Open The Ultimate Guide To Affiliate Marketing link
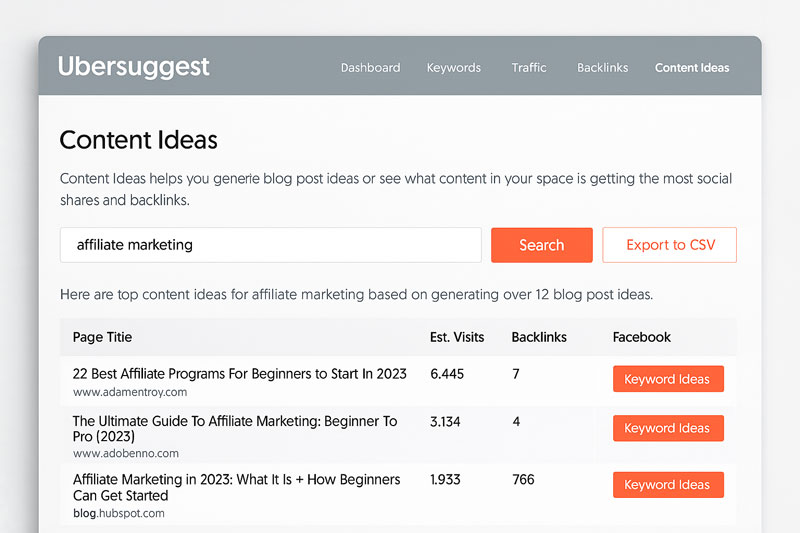Viewport: 800px width, 533px height. click(235, 428)
